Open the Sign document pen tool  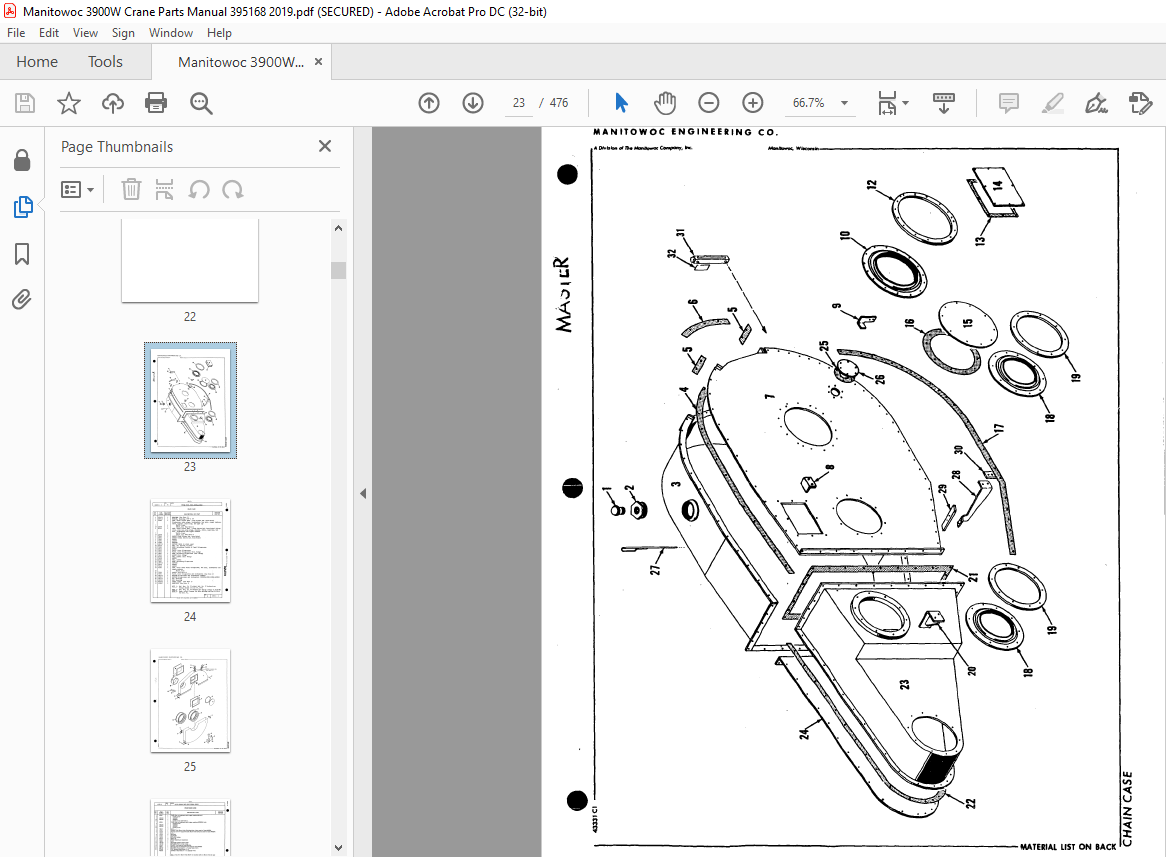click(1096, 103)
